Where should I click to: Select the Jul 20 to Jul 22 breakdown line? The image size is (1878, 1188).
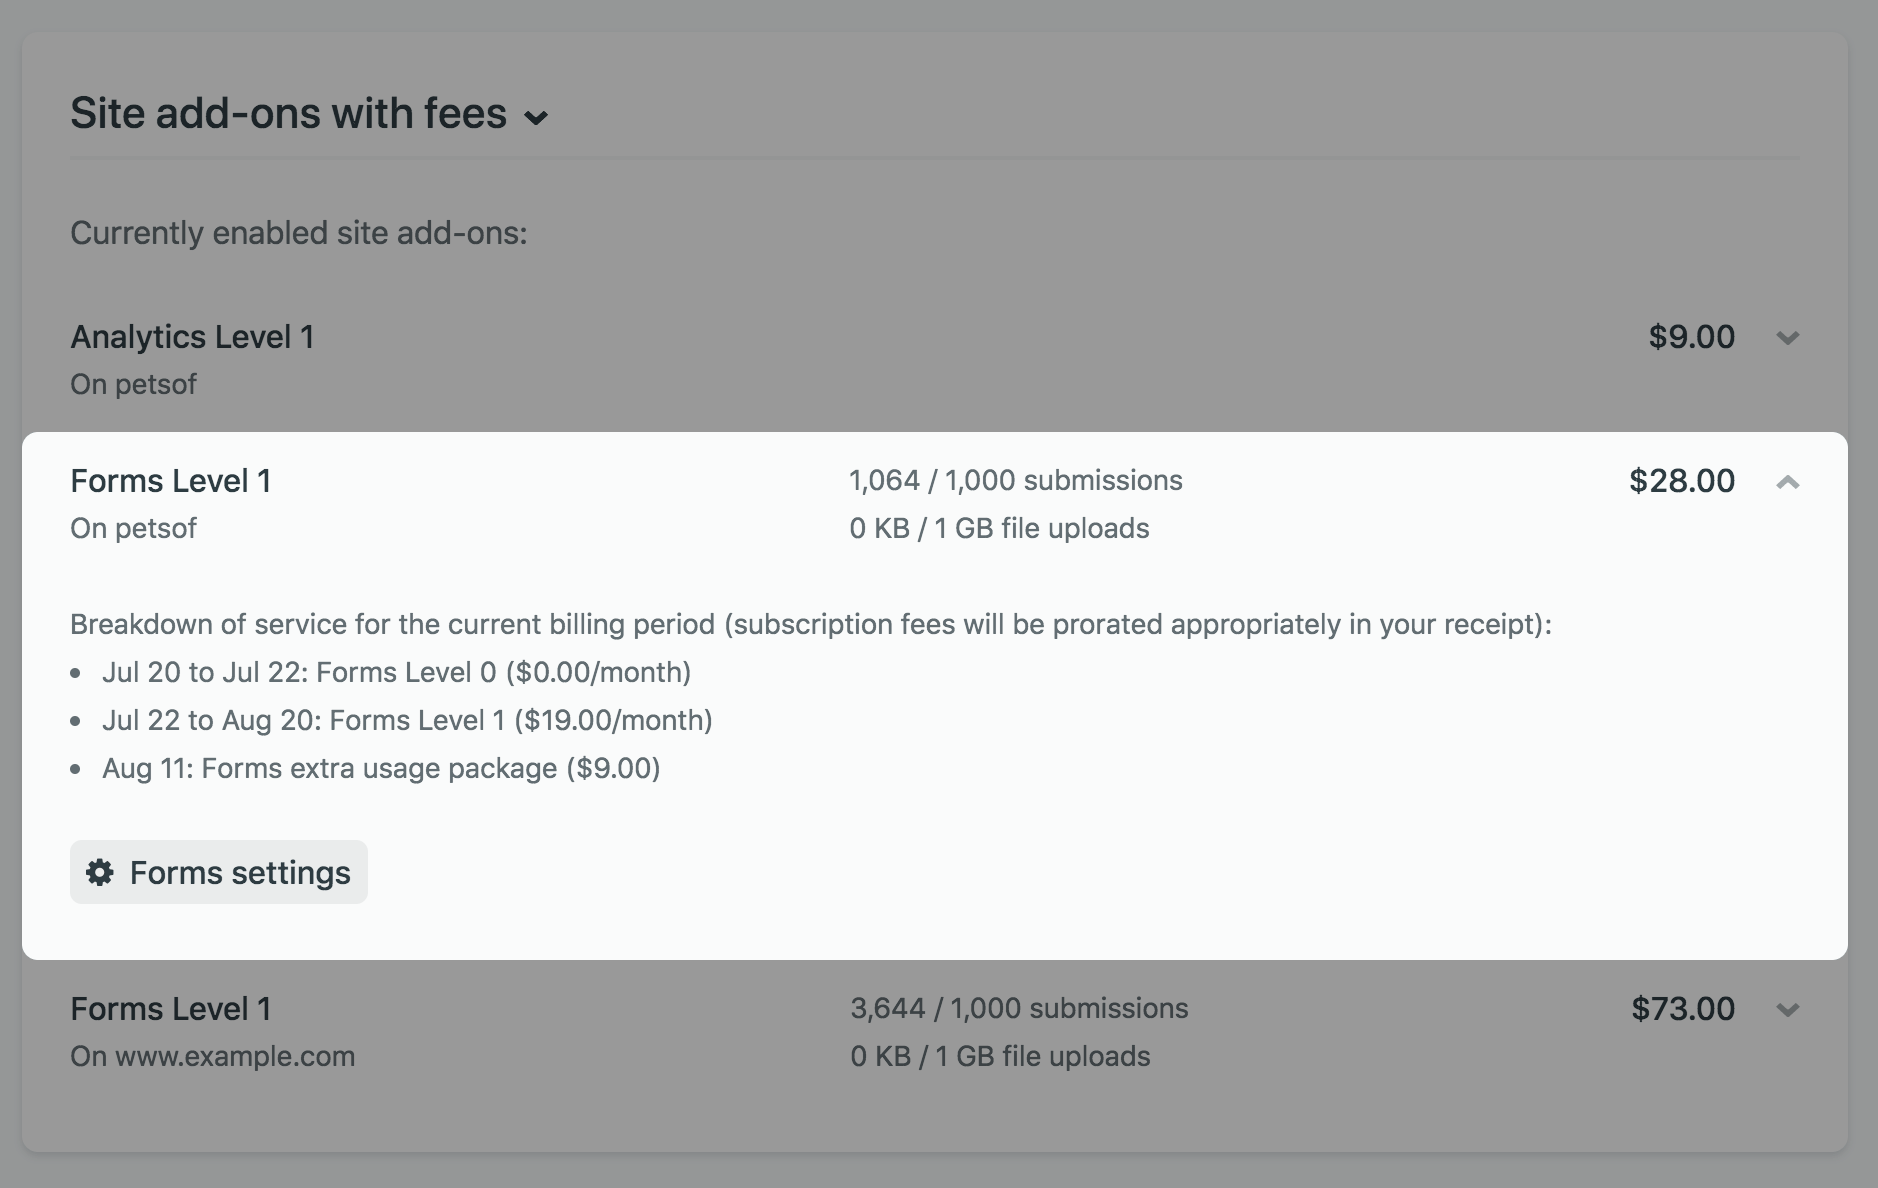click(x=396, y=672)
